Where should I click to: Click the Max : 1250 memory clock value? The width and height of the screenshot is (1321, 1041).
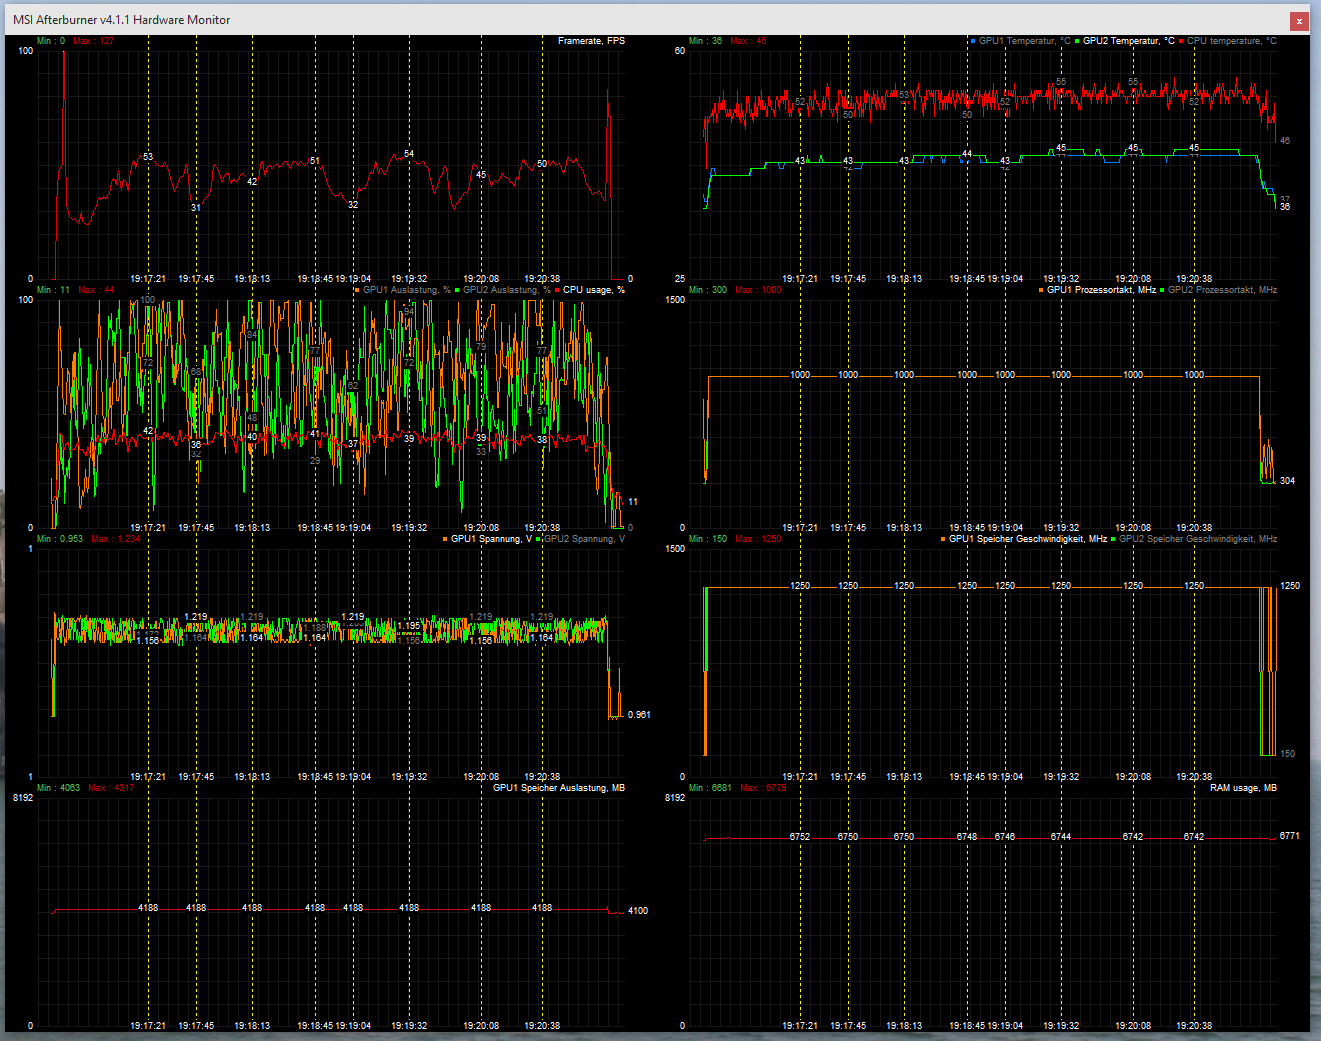pos(758,539)
